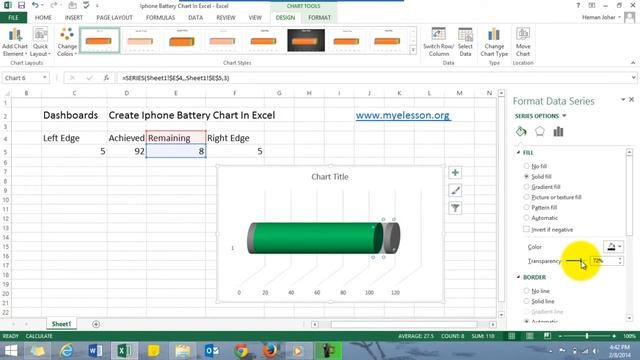Switch to Page Layout ribbon tab
Viewport: 640px width, 360px height.
click(114, 18)
